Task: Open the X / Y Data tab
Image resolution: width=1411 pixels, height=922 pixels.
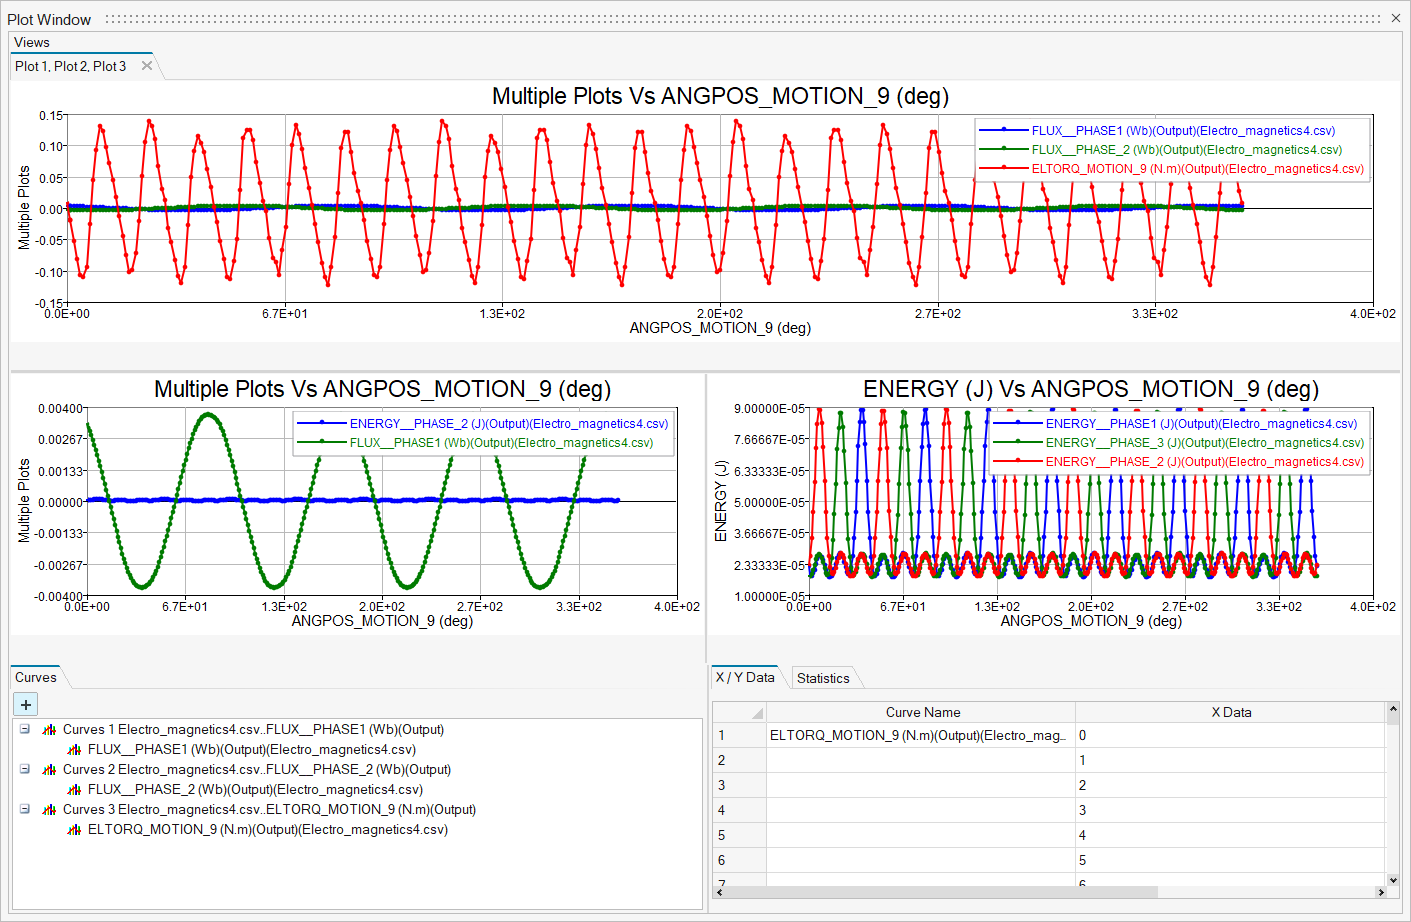Action: click(745, 677)
